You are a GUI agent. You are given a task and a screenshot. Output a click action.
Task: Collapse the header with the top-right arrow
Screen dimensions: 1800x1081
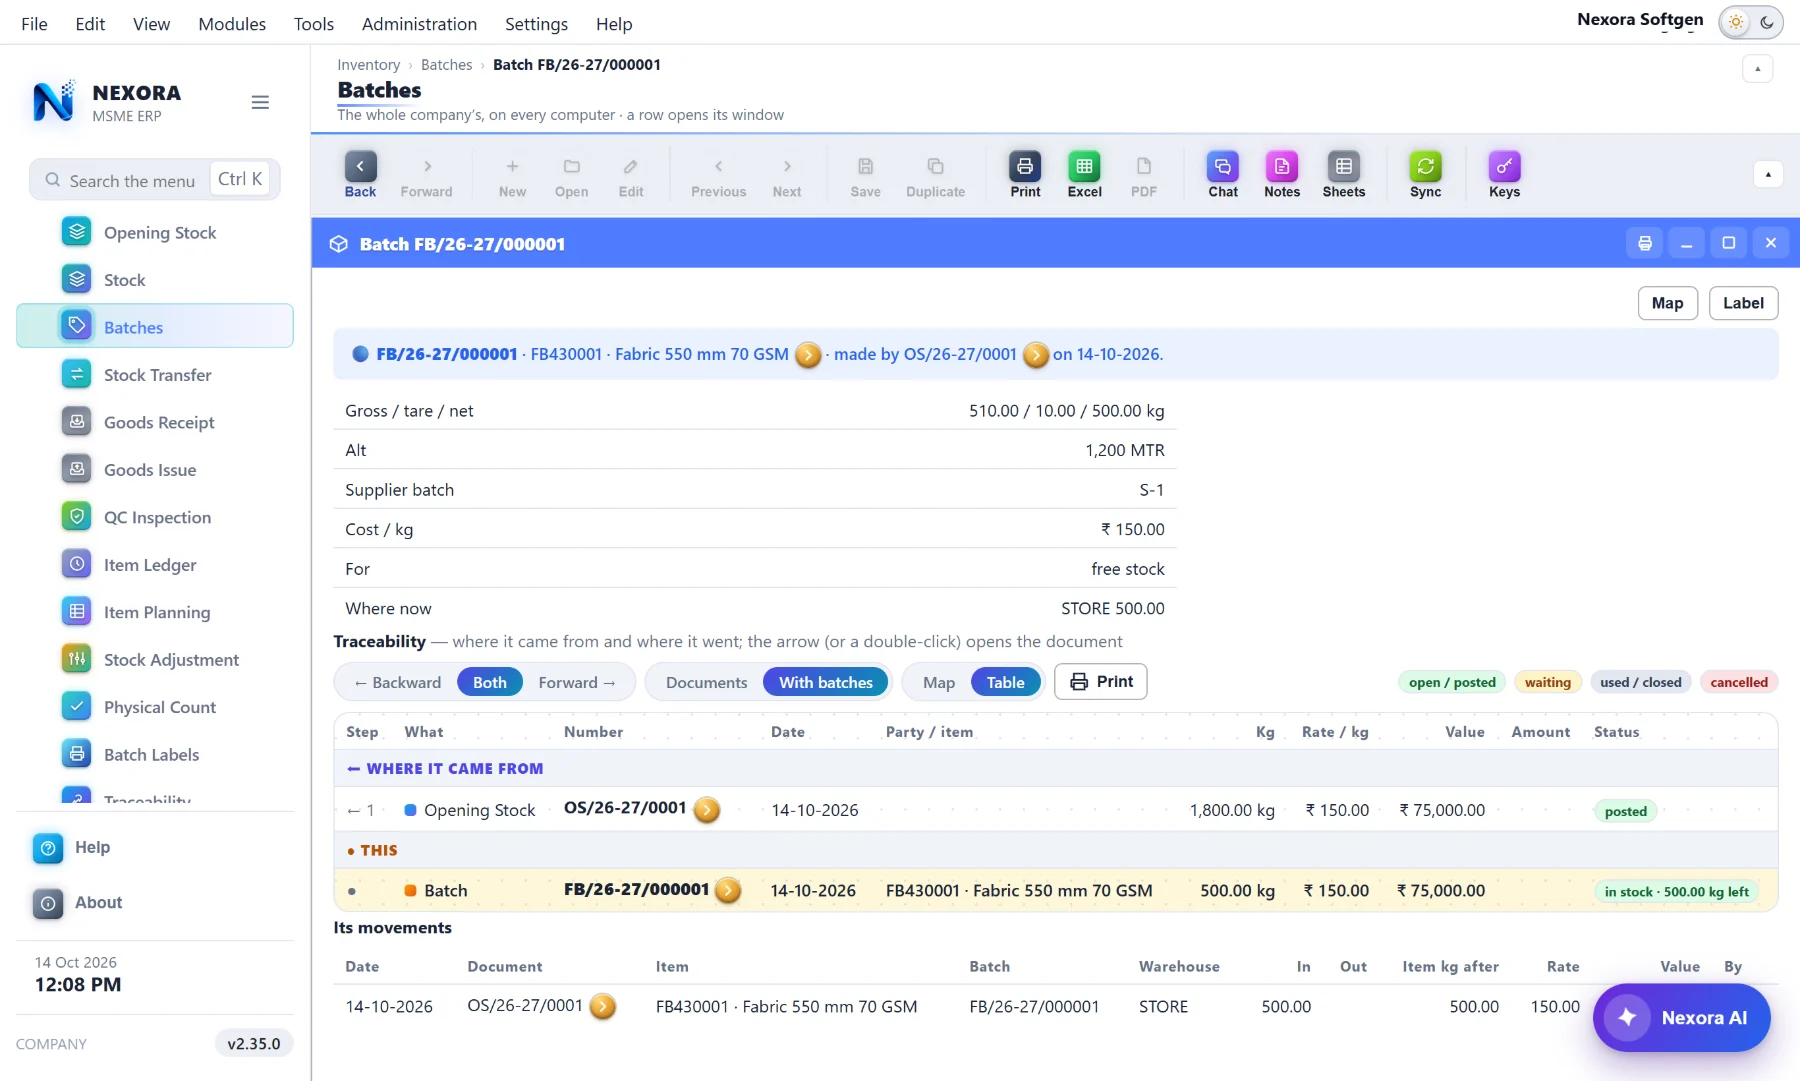[1757, 68]
